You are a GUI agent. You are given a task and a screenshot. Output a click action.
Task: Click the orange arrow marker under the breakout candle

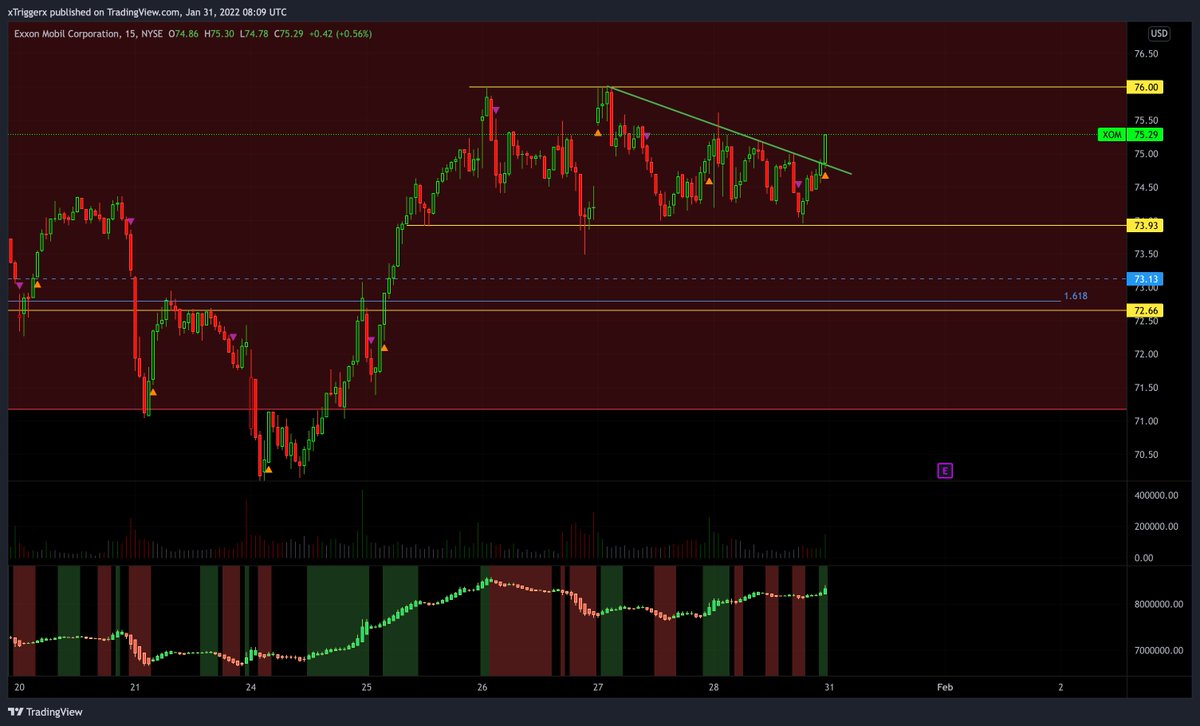(825, 175)
